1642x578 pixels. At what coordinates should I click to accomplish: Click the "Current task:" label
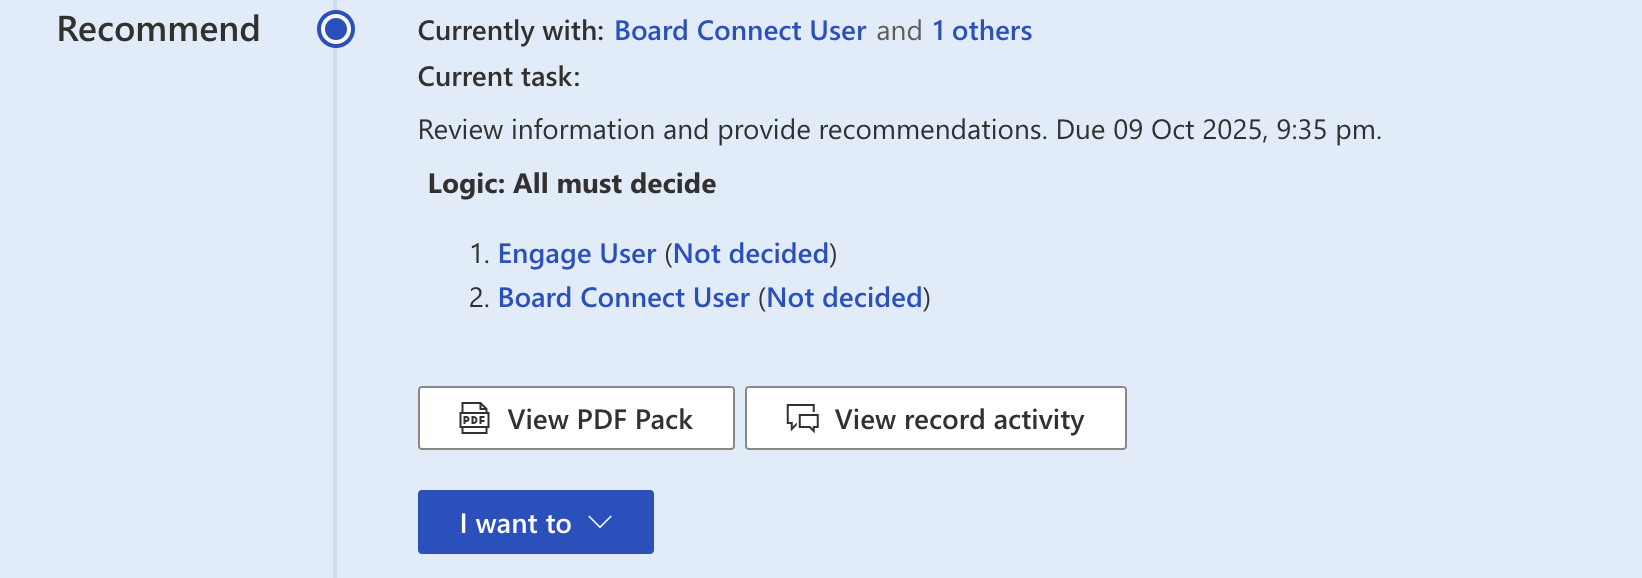pyautogui.click(x=498, y=77)
